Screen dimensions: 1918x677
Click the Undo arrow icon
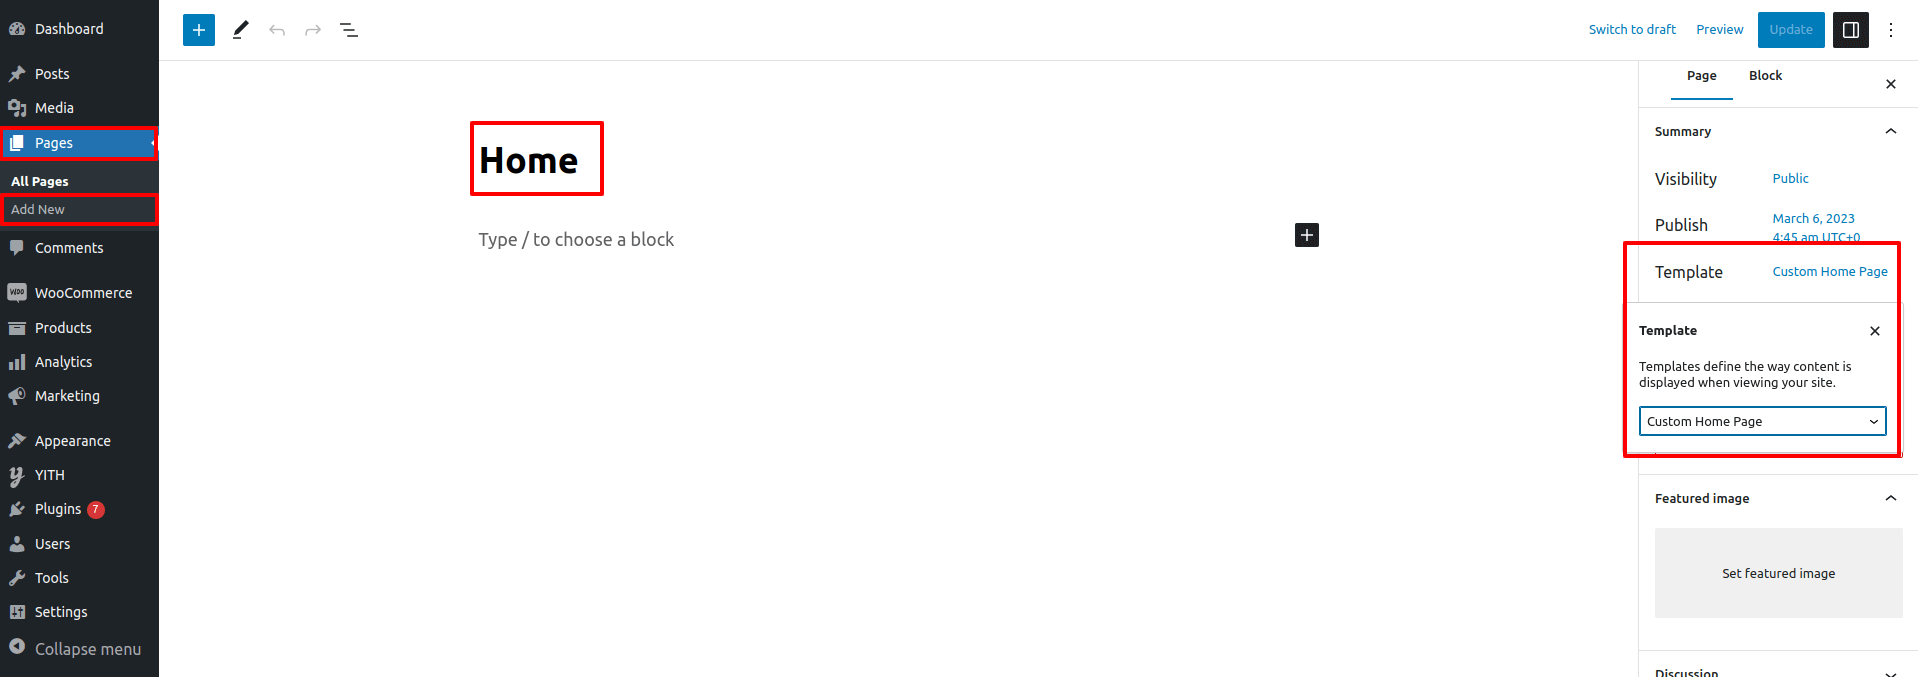coord(277,30)
